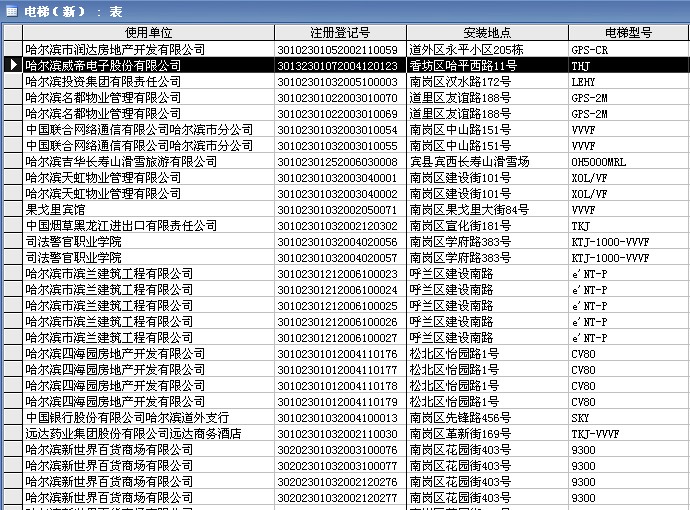The image size is (690, 510).
Task: Click cell 哈尔滨吉华长寿山滑雪旅游有限公司
Action: (148, 161)
